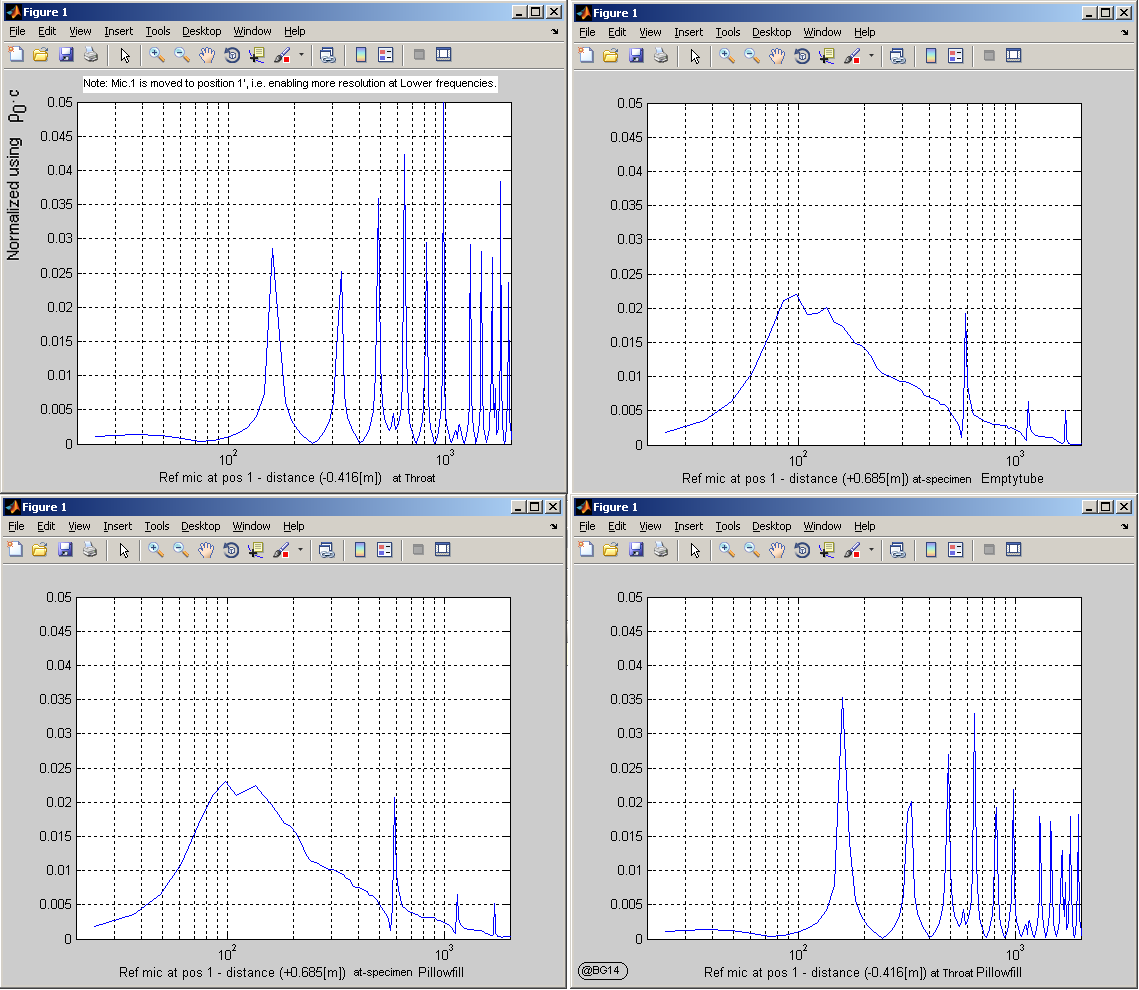Click dock arrow in the 'at Throat Pillowfill' figure menu bar
This screenshot has height=990, width=1139.
click(1125, 526)
